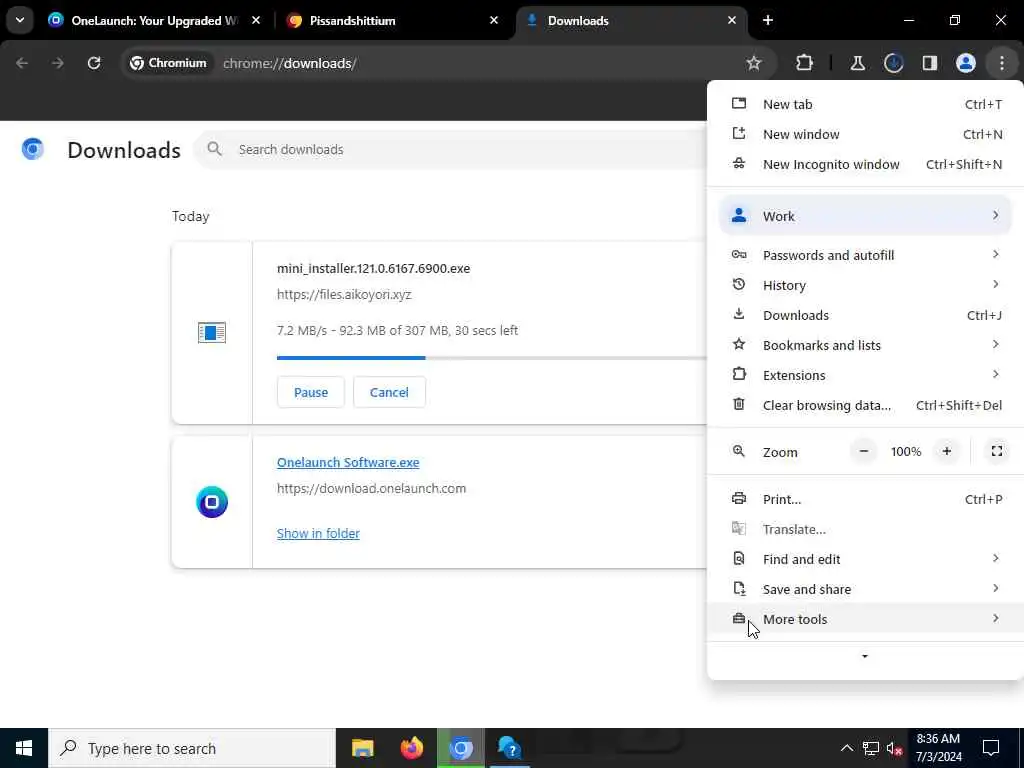This screenshot has width=1024, height=768.
Task: Enter fullscreen mode via zoom row icon
Action: pos(997,451)
